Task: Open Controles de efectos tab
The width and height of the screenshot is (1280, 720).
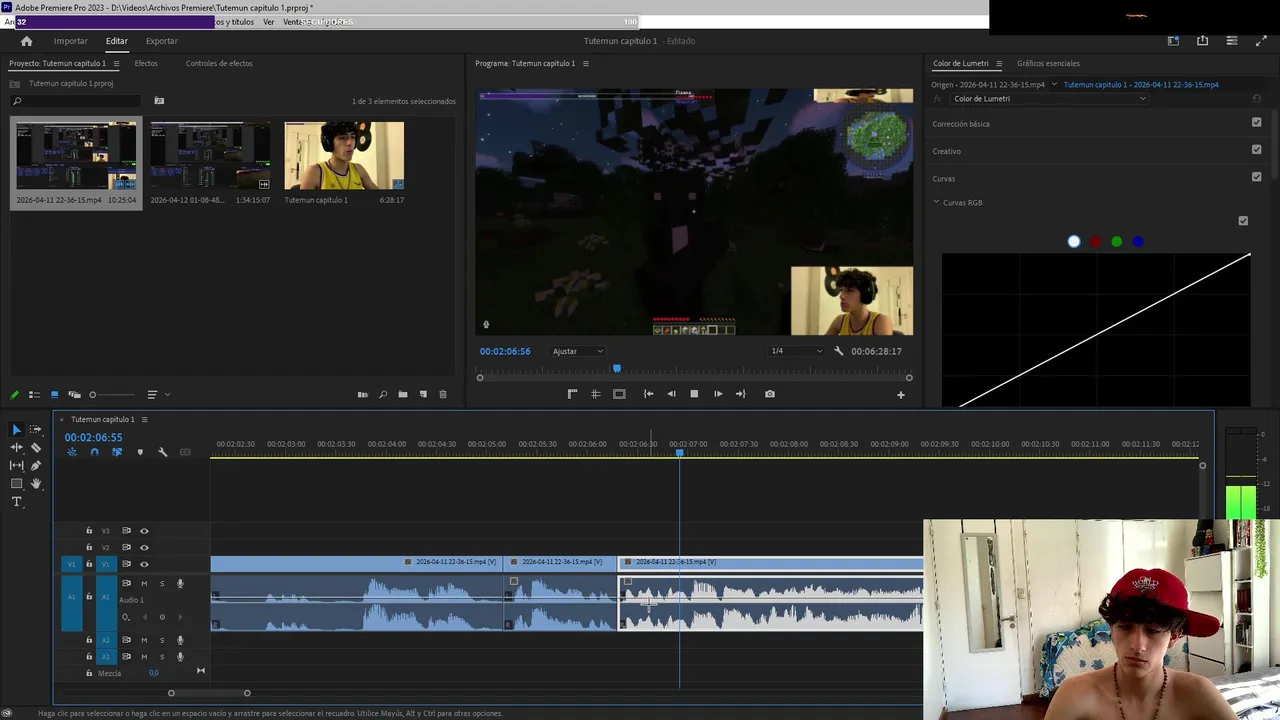Action: pos(218,63)
